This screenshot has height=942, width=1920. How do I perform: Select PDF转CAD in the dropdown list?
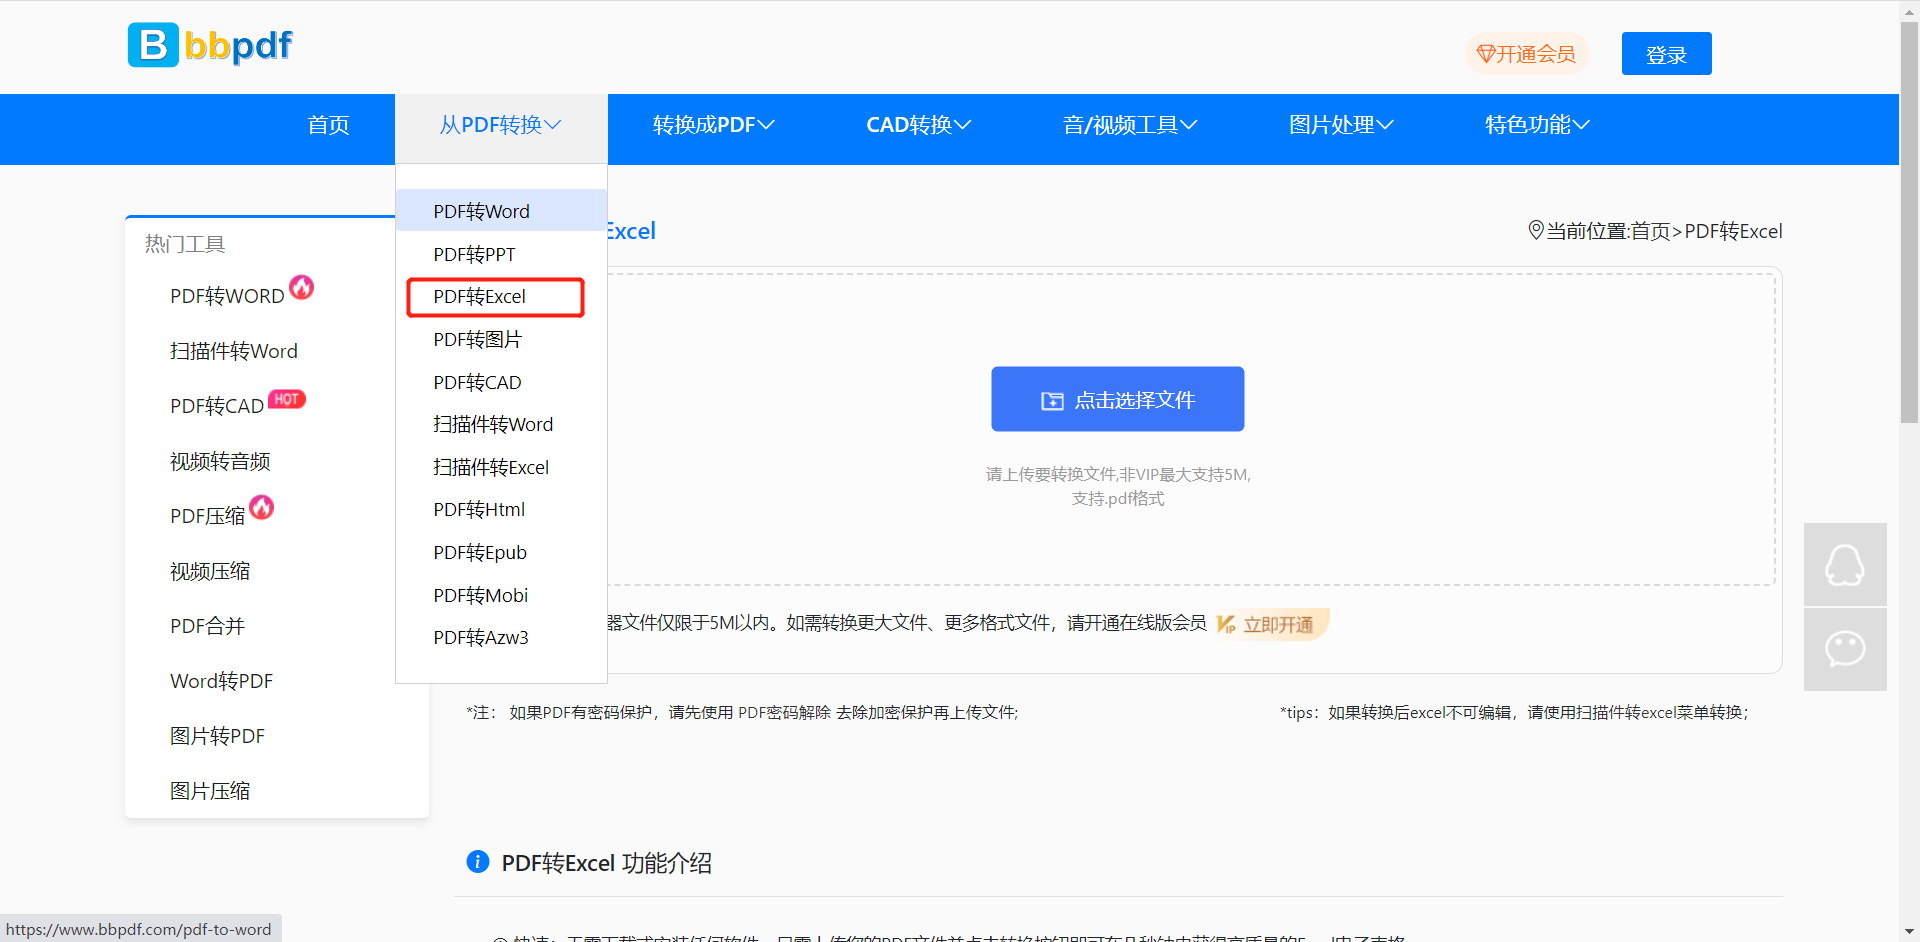502,382
